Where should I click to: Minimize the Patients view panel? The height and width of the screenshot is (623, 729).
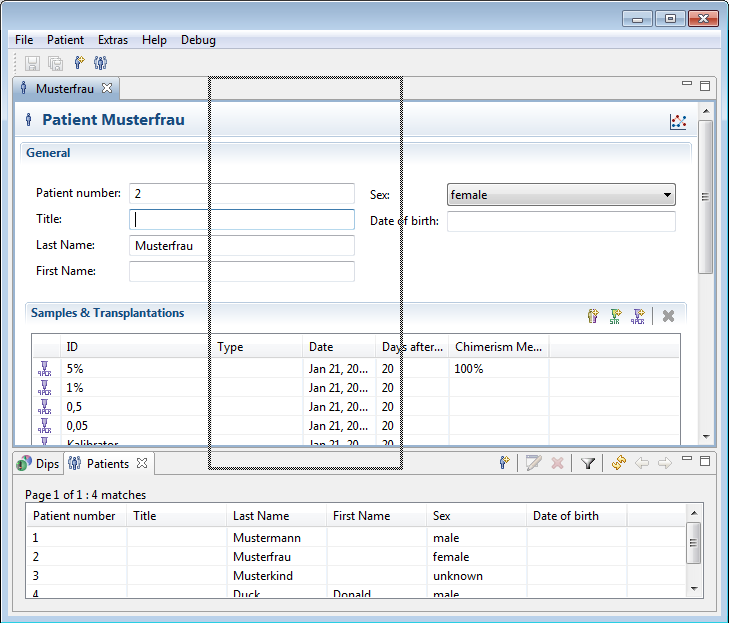tap(687, 460)
